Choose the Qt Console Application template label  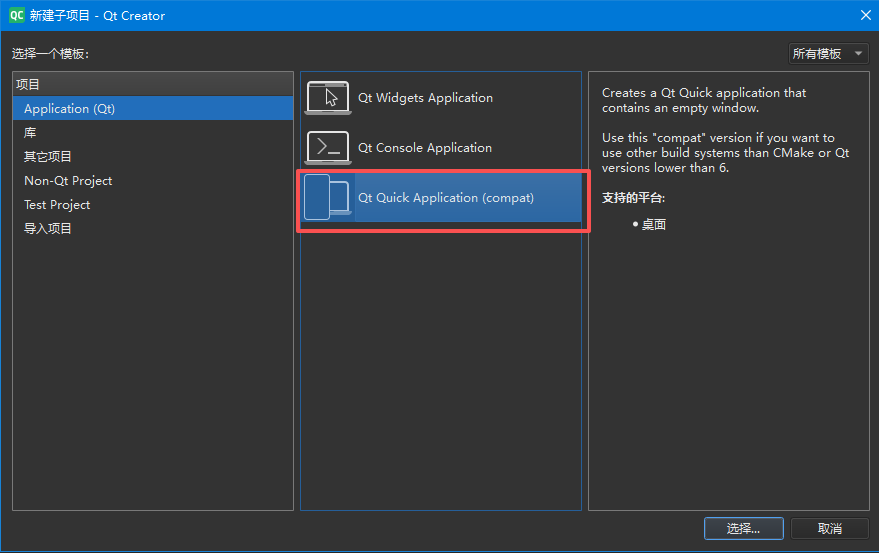coord(425,148)
